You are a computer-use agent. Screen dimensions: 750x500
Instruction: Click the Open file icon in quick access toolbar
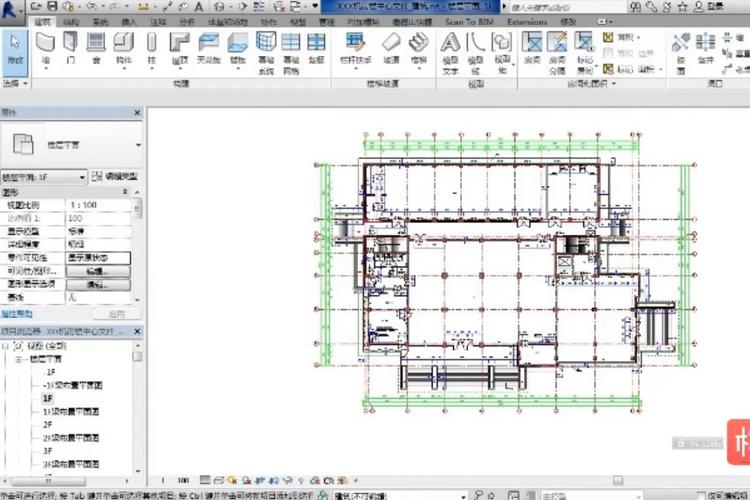tap(36, 7)
